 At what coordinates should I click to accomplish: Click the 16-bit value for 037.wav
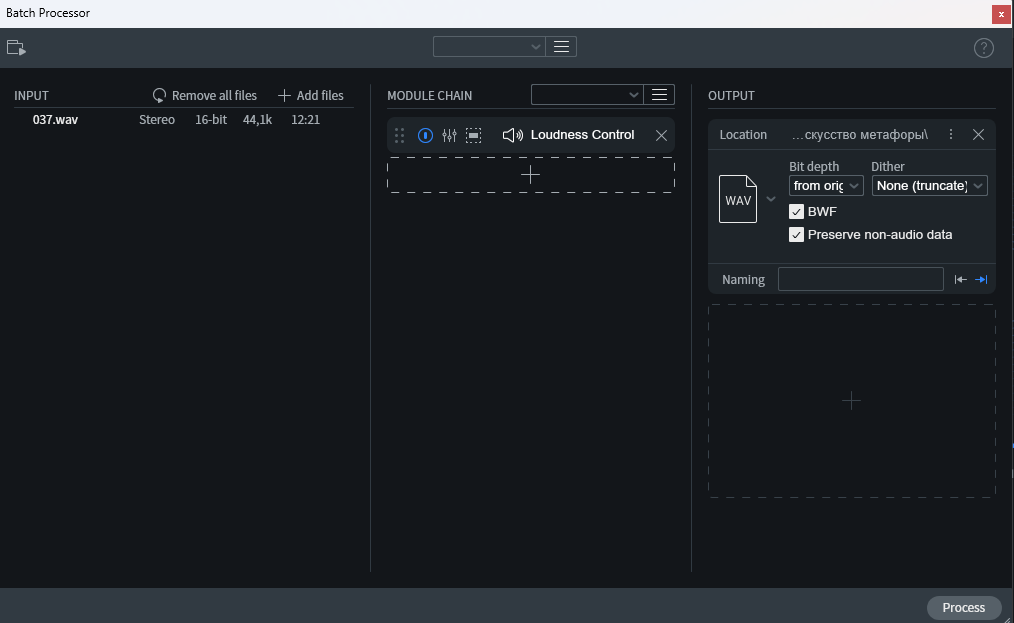click(211, 120)
